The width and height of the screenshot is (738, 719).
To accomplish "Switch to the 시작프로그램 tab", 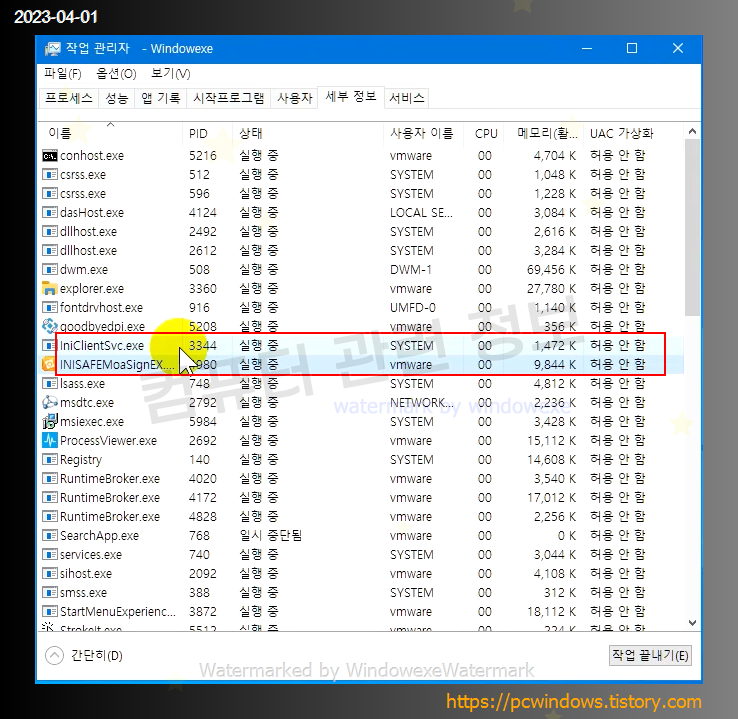I will 229,98.
